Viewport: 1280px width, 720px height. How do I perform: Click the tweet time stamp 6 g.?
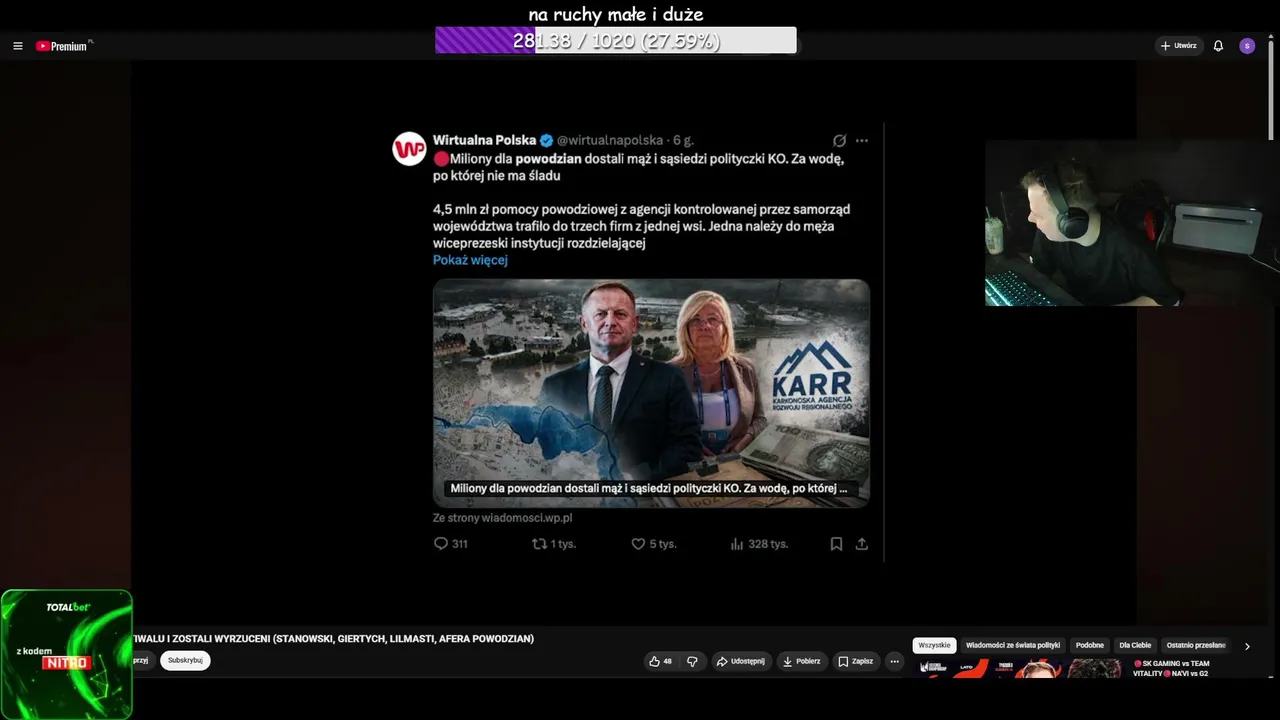pyautogui.click(x=683, y=141)
